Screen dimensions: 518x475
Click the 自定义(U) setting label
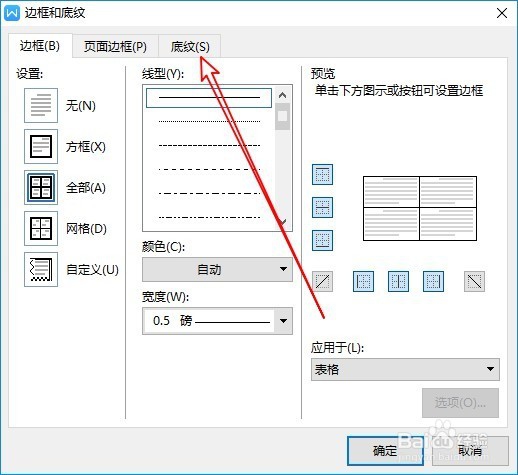(92, 270)
